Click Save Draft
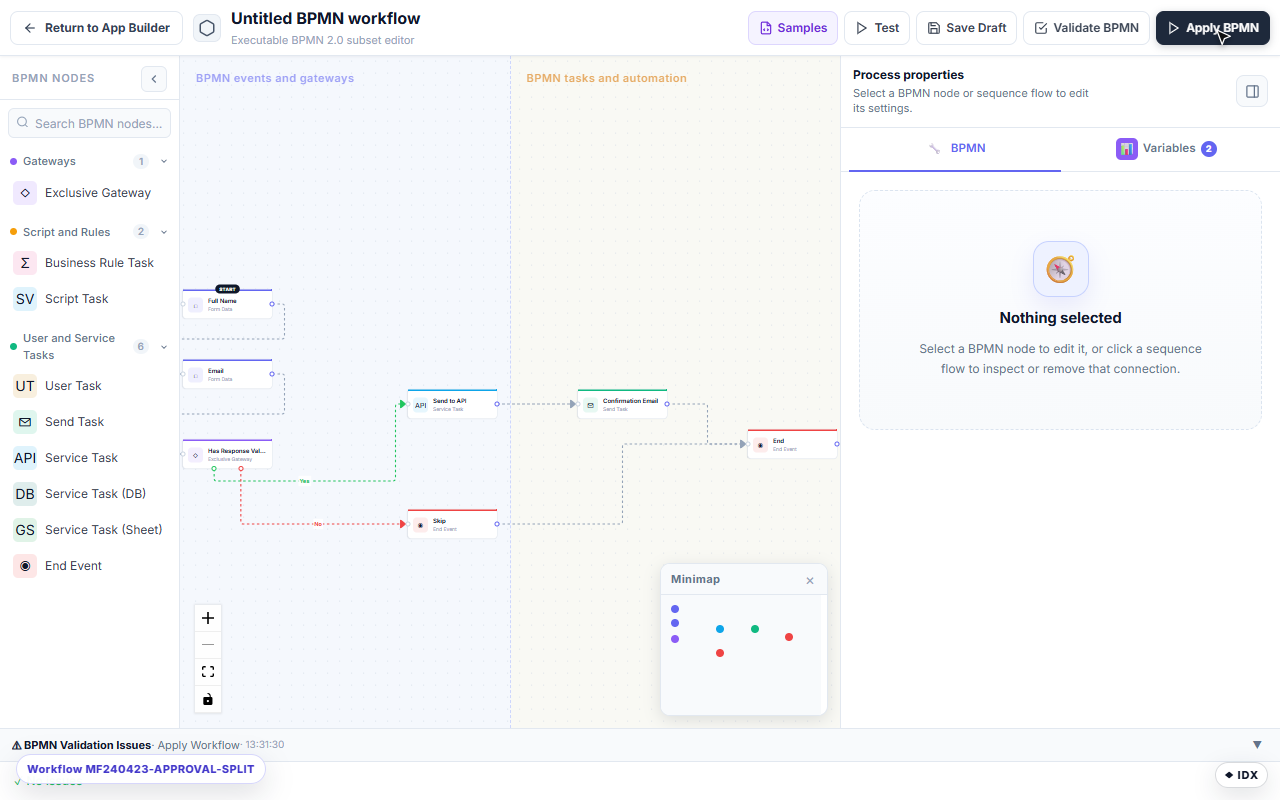The image size is (1280, 800). click(x=966, y=28)
